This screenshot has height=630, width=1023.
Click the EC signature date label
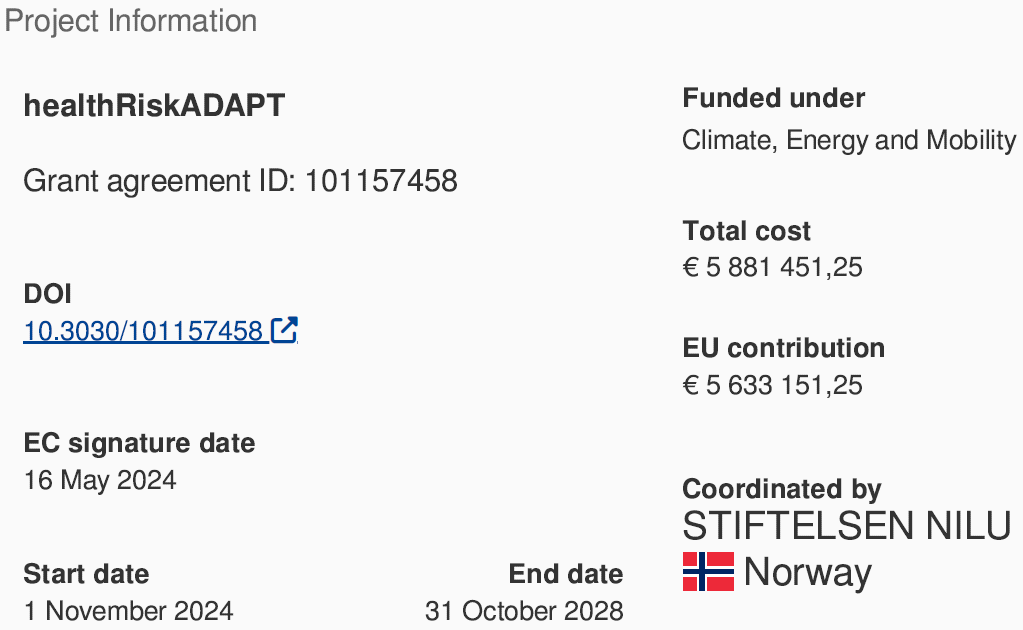click(139, 443)
